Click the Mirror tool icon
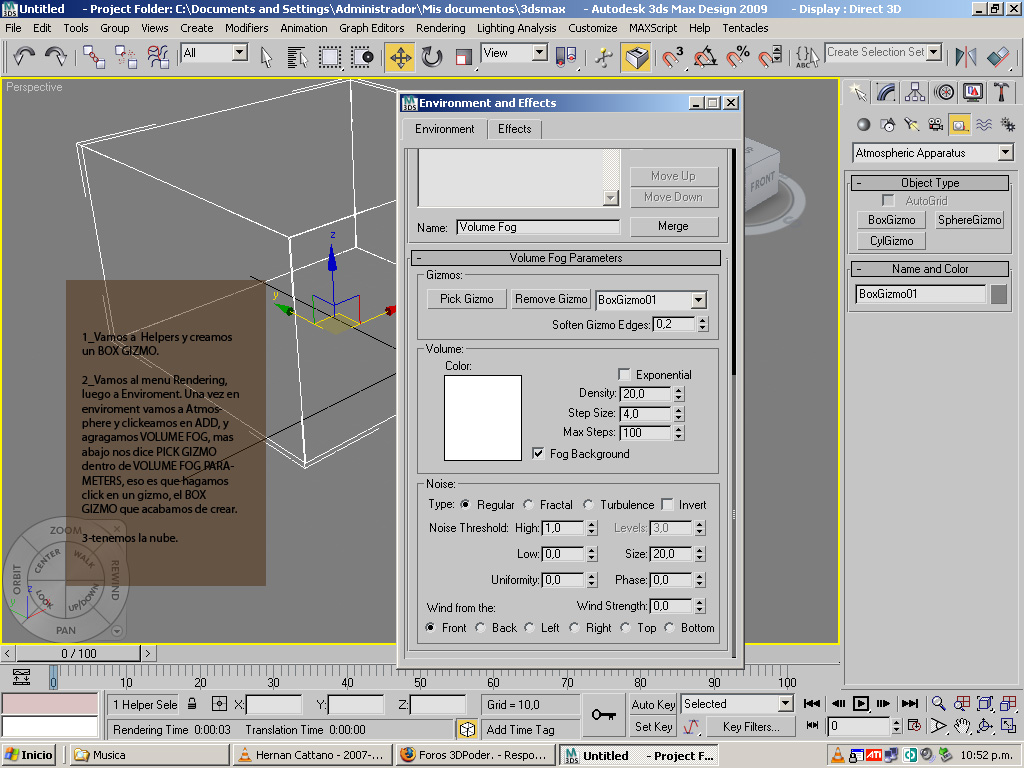Viewport: 1024px width, 768px height. point(965,57)
